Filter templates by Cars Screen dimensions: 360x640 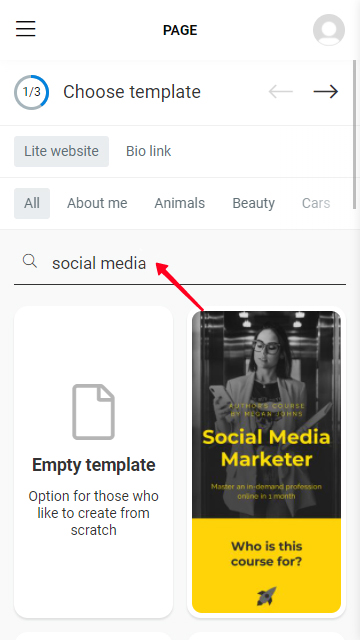tap(316, 203)
